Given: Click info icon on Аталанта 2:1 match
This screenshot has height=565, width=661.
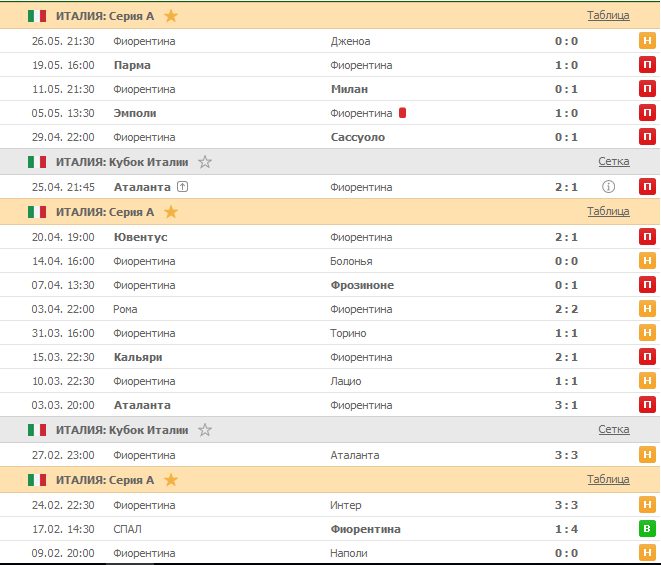Looking at the screenshot, I should point(608,186).
